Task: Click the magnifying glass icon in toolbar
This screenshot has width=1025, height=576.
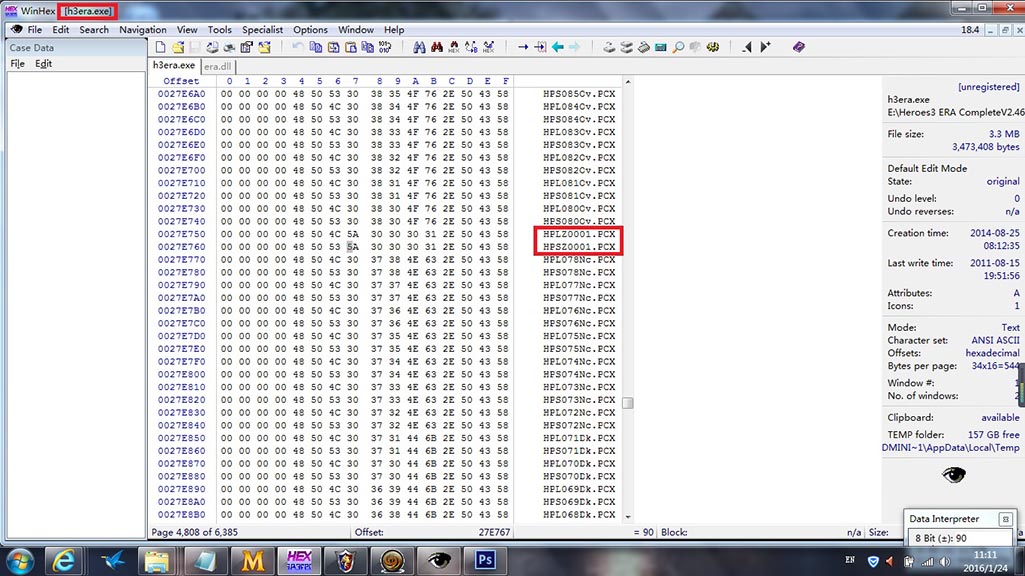Action: 678,47
